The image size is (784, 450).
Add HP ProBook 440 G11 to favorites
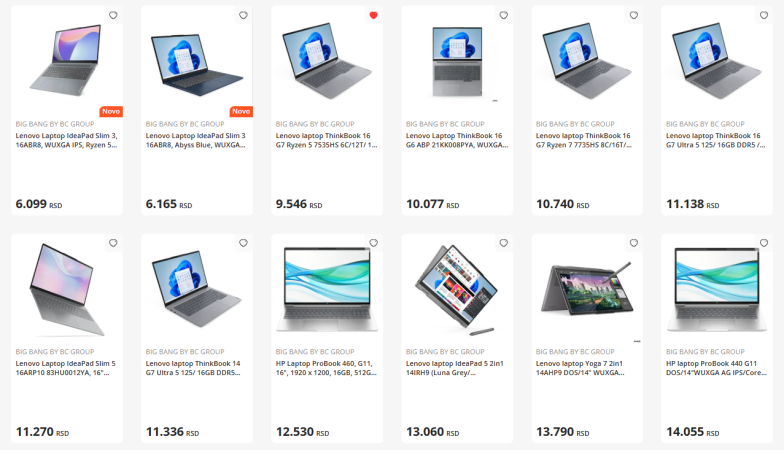point(764,242)
